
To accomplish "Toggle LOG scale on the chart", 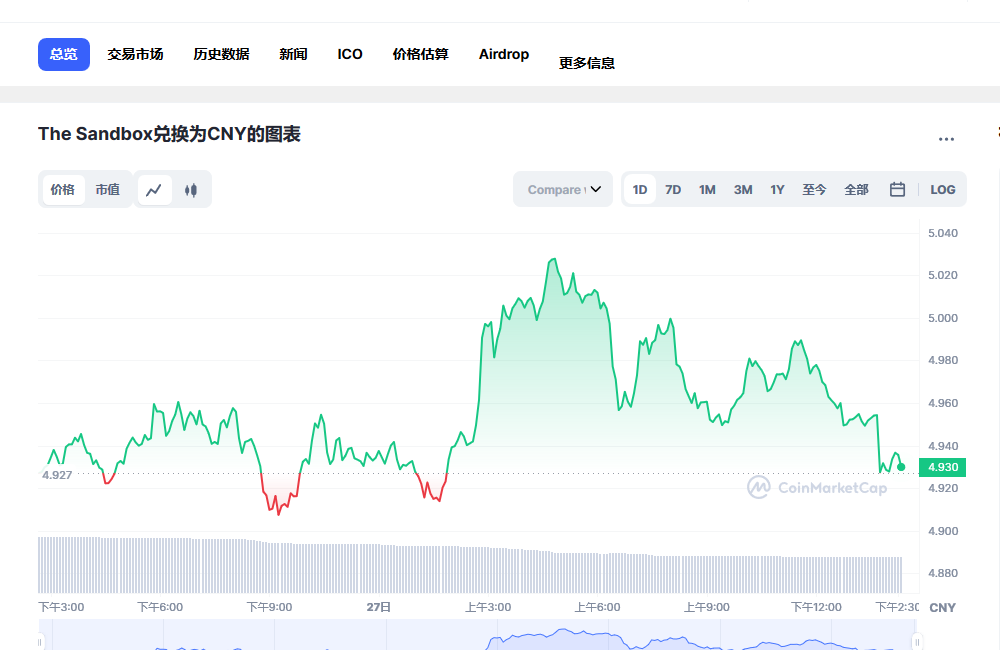I will 943,189.
